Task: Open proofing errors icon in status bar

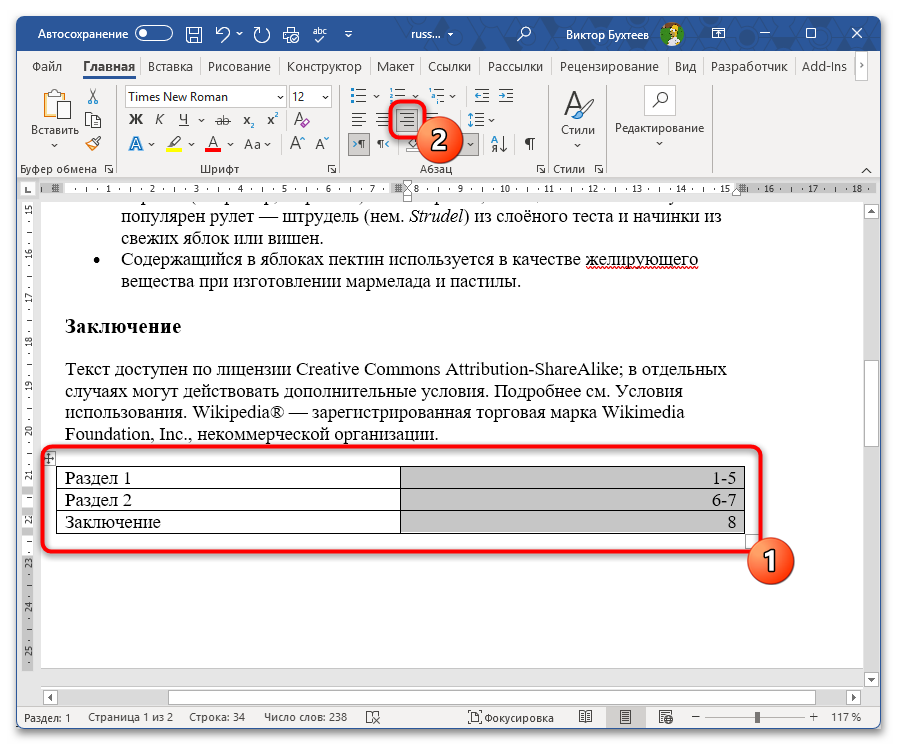Action: tap(372, 717)
